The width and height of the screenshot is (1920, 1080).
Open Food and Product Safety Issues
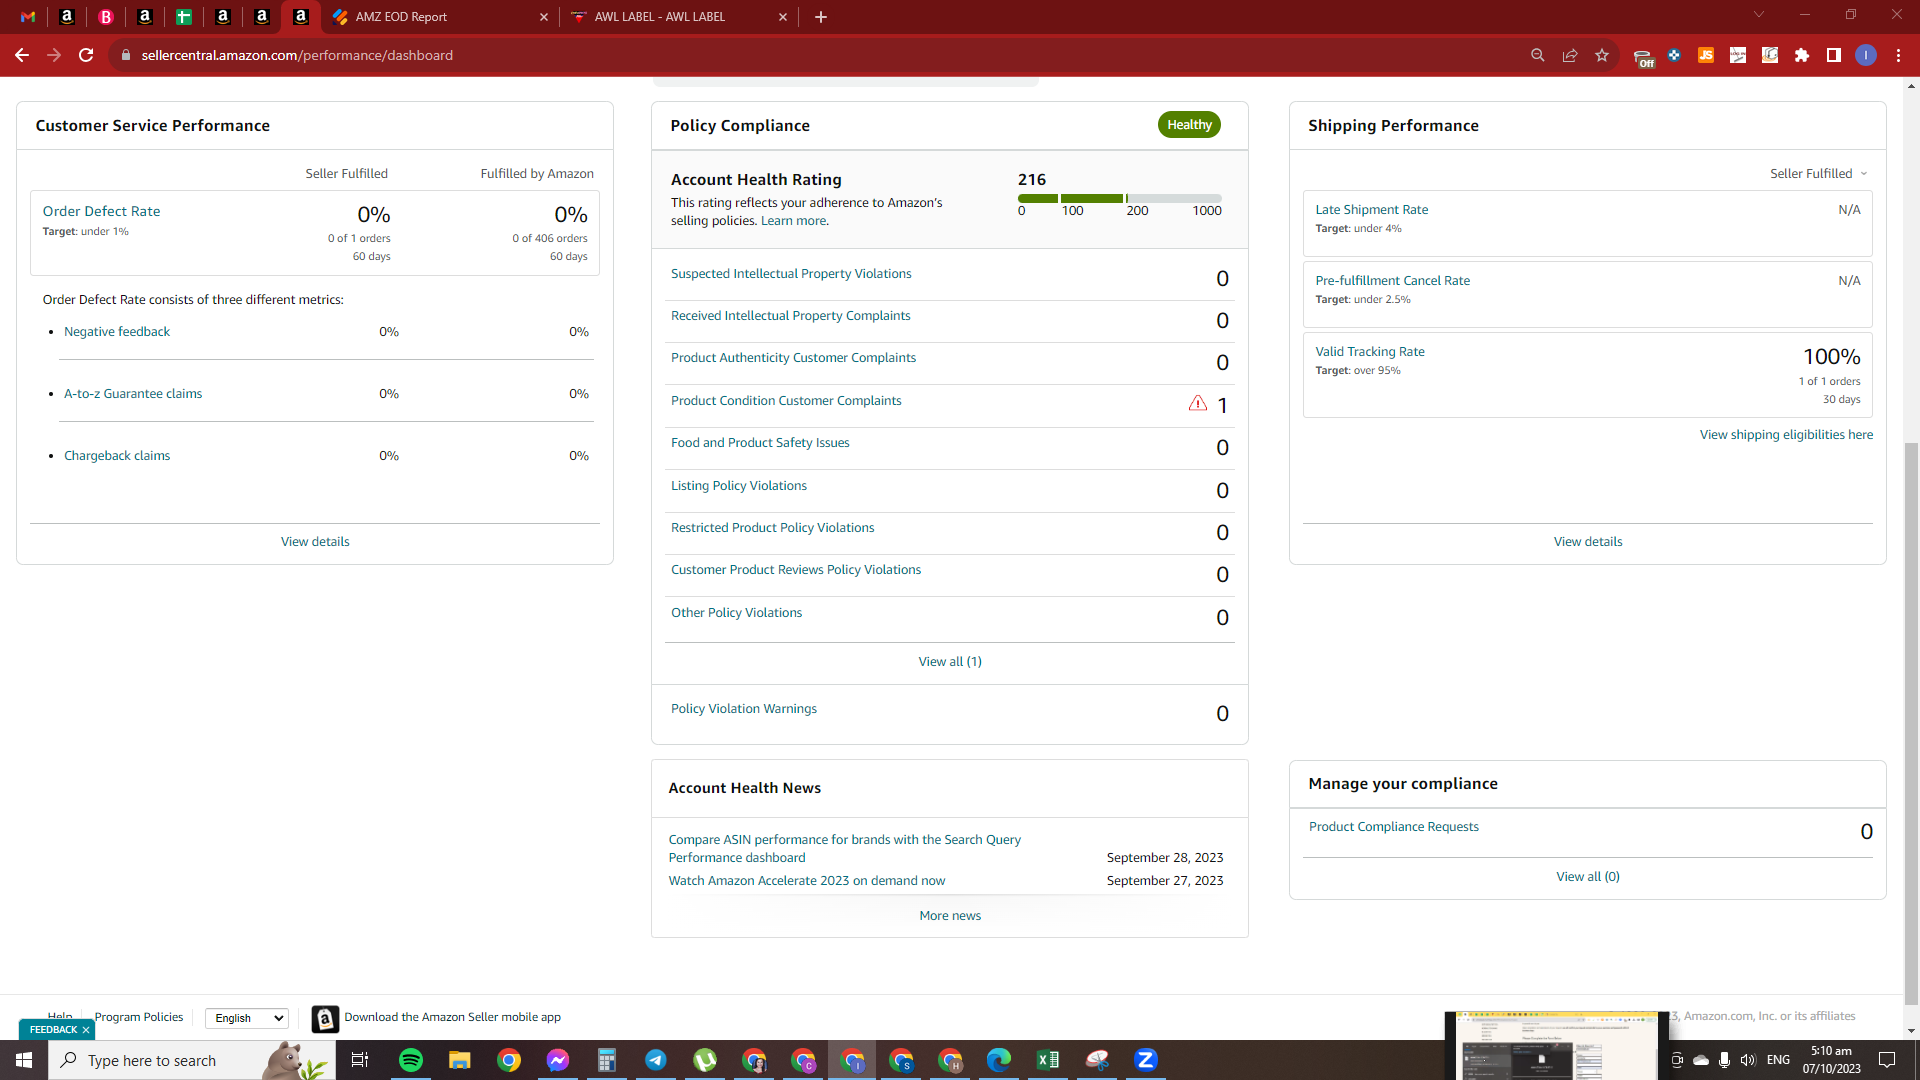coord(760,443)
